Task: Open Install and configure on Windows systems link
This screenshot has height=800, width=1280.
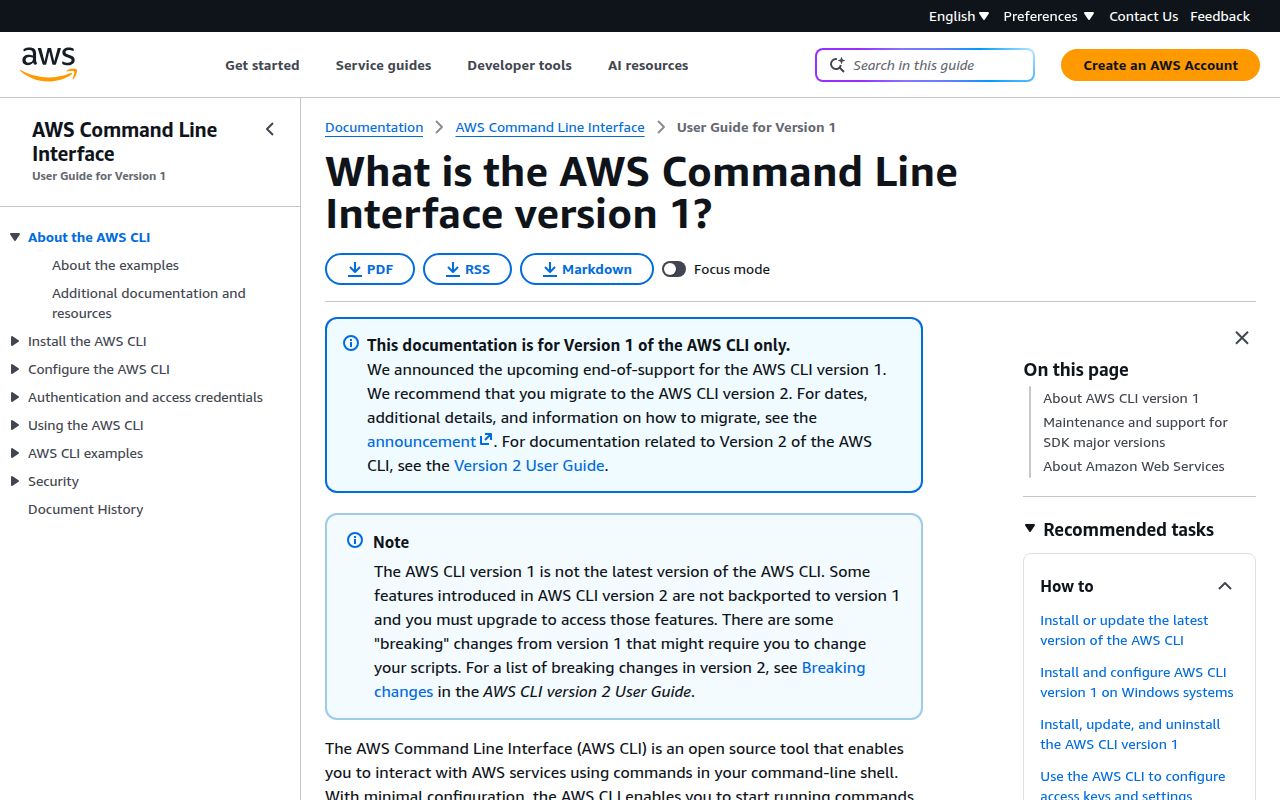Action: (x=1137, y=682)
